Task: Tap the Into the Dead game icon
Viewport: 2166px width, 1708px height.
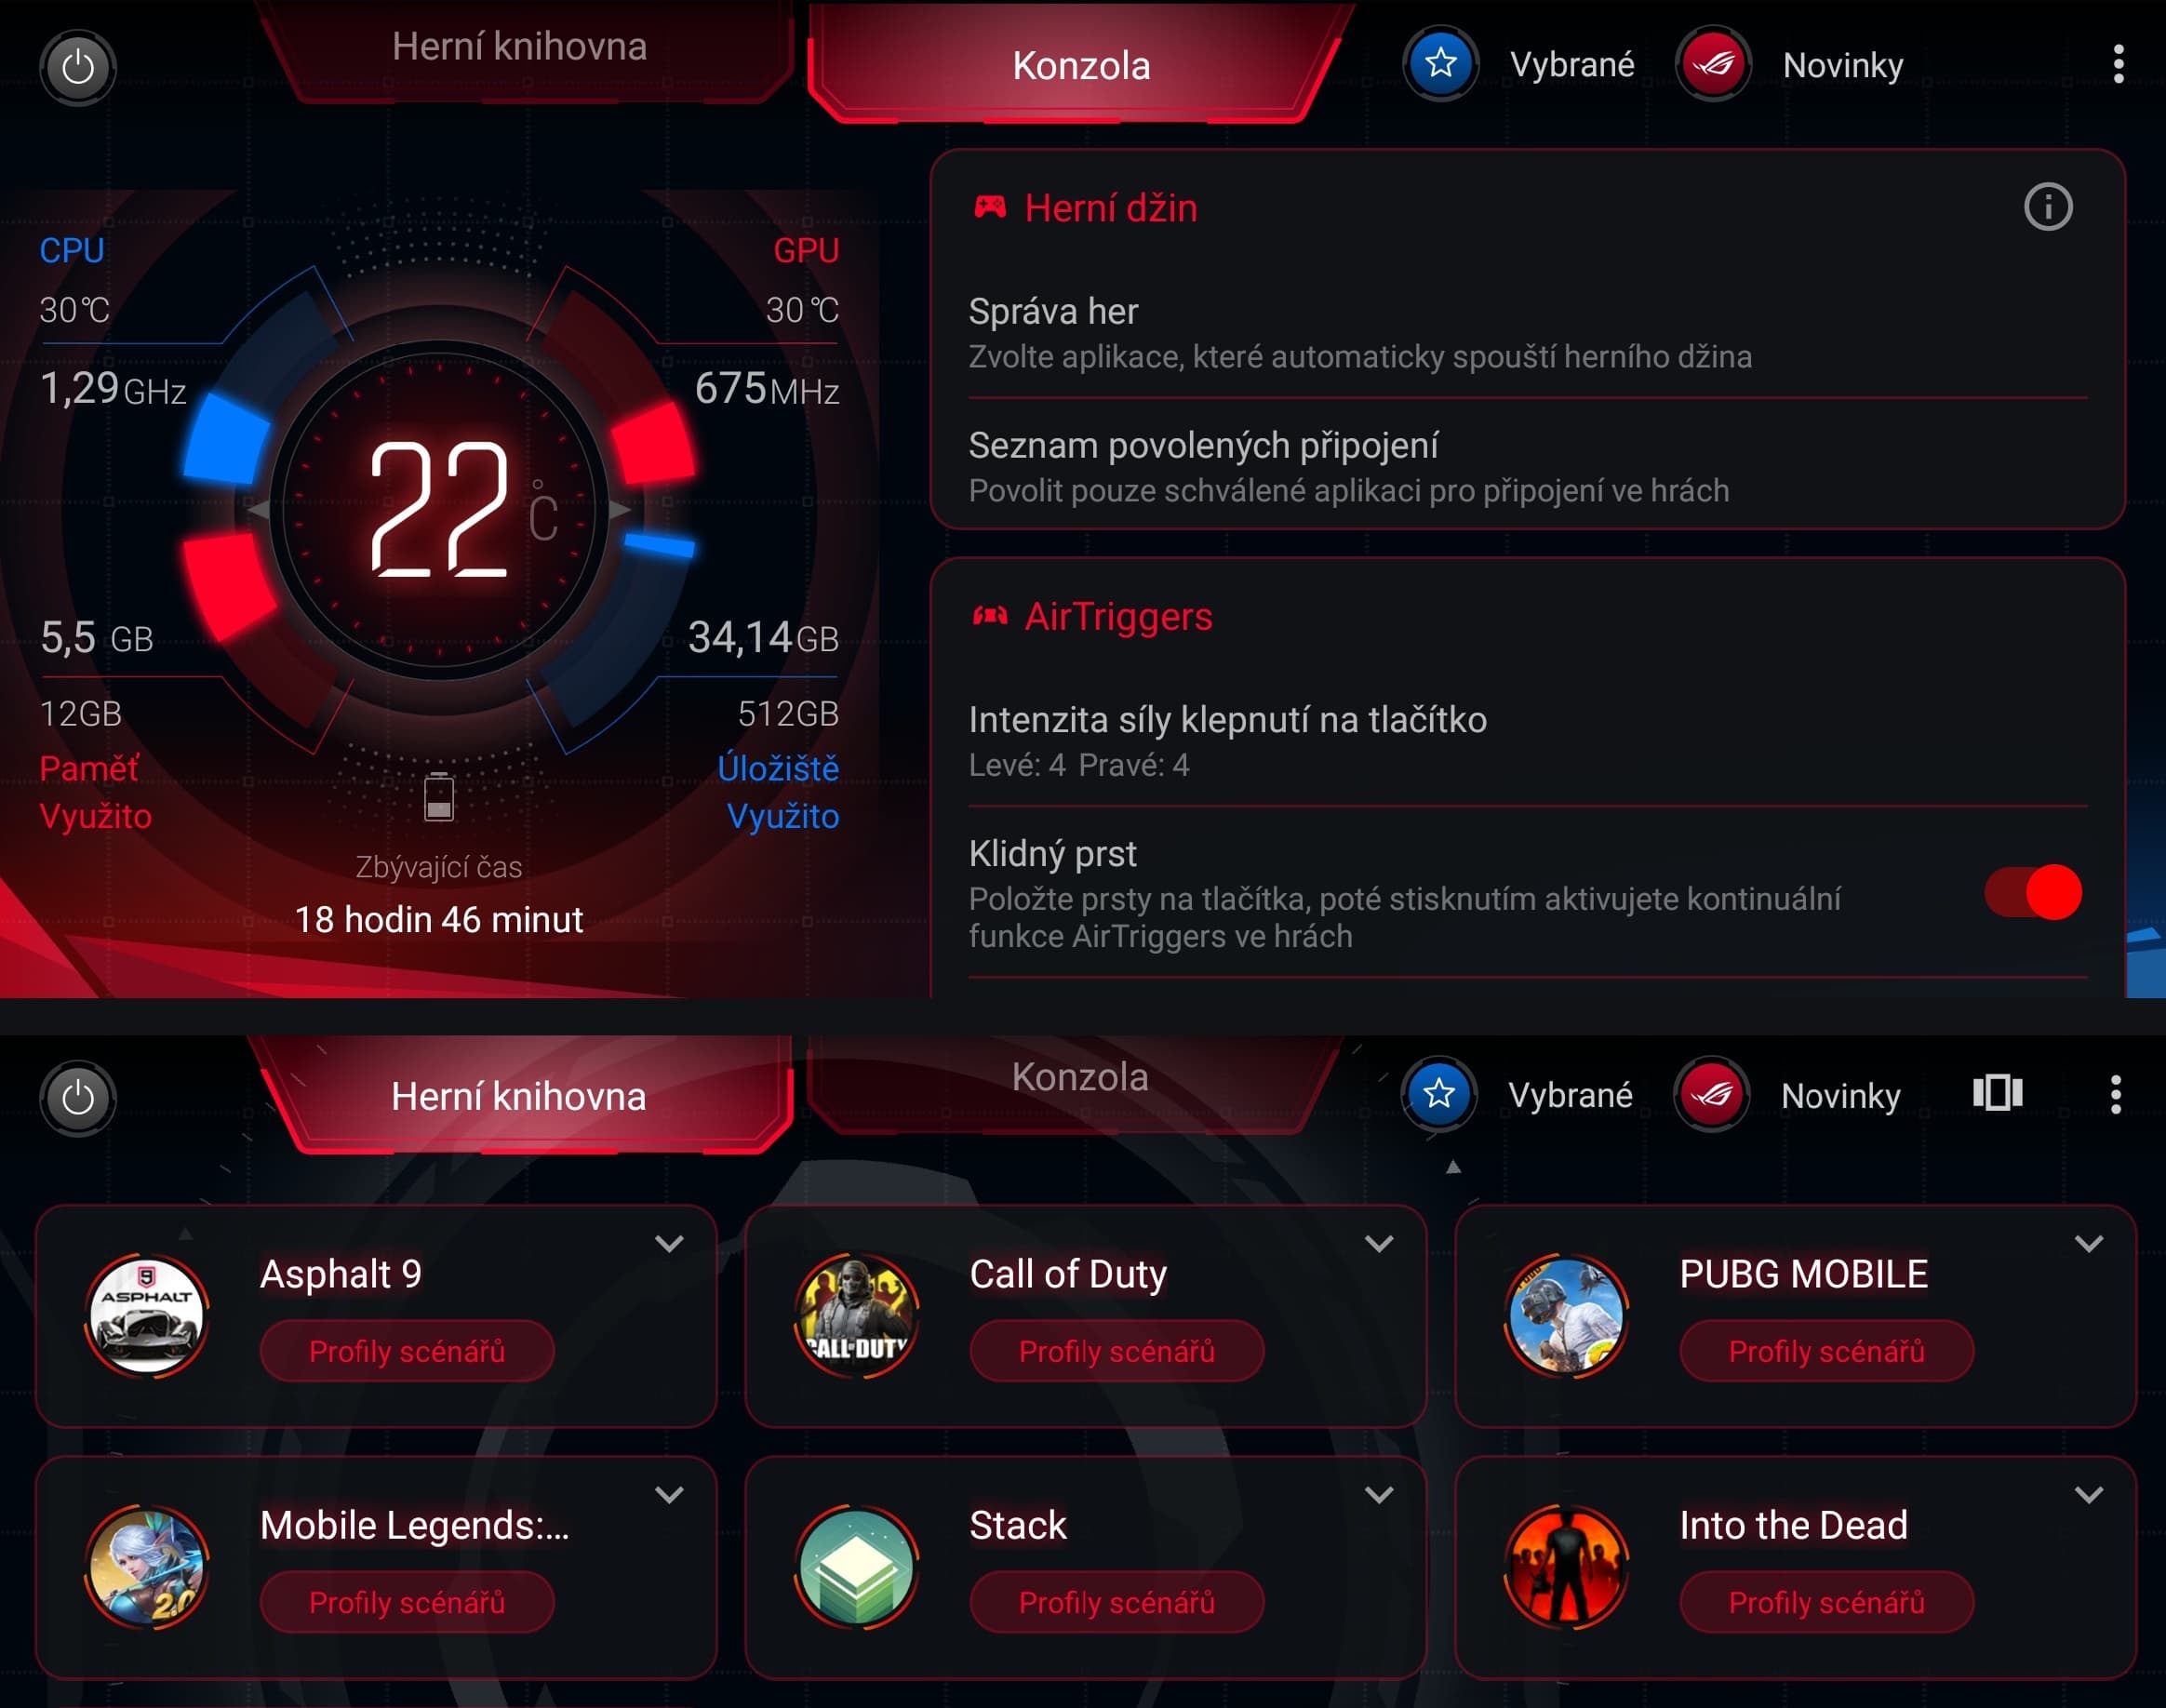Action: [x=1567, y=1566]
